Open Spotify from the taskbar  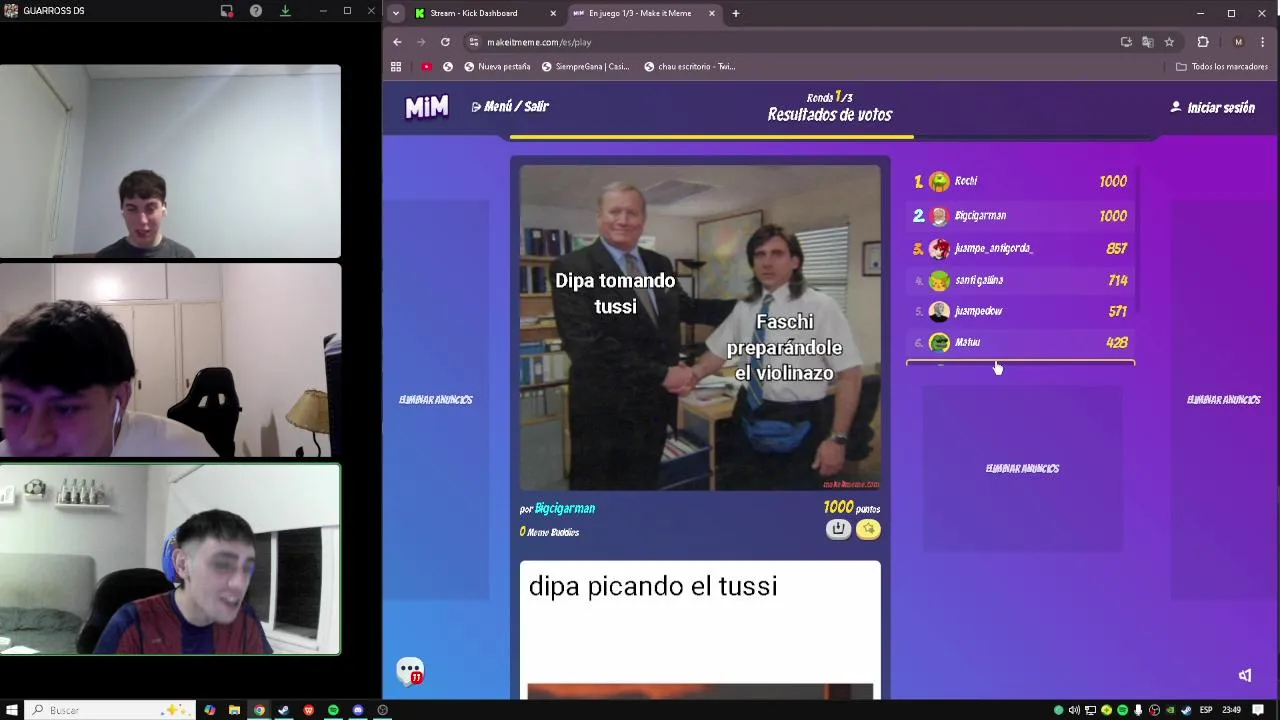coord(333,710)
